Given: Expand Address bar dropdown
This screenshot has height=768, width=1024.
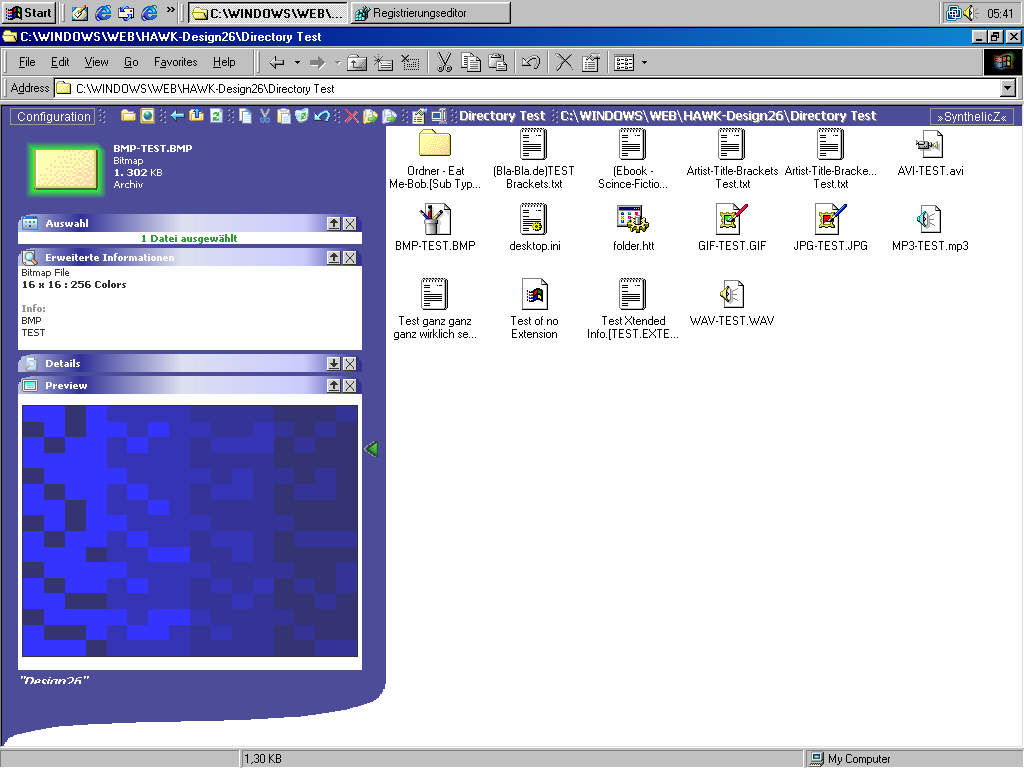Looking at the screenshot, I should click(x=1008, y=88).
